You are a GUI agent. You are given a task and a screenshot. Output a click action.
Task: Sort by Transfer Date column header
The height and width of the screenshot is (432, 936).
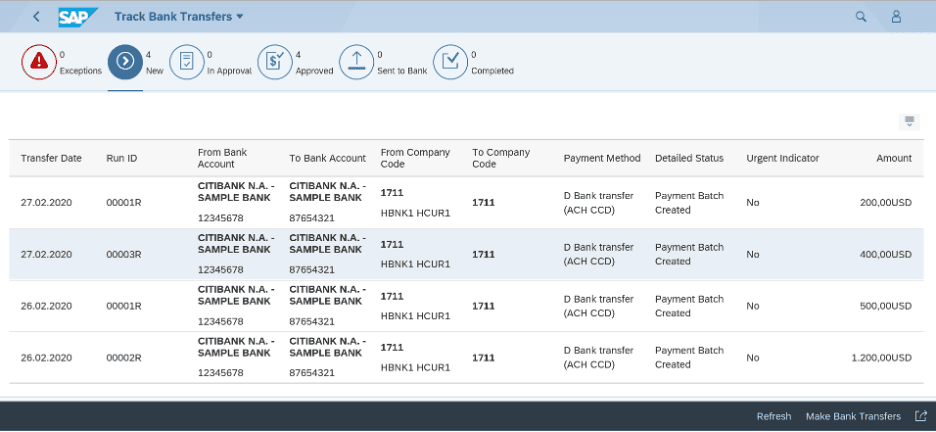coord(51,158)
